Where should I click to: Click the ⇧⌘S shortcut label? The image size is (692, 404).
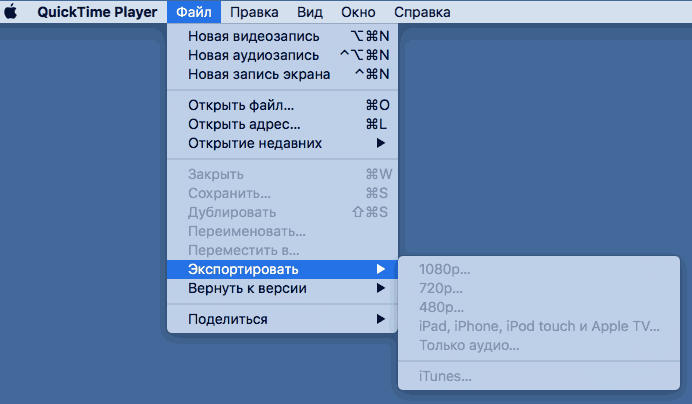click(370, 212)
